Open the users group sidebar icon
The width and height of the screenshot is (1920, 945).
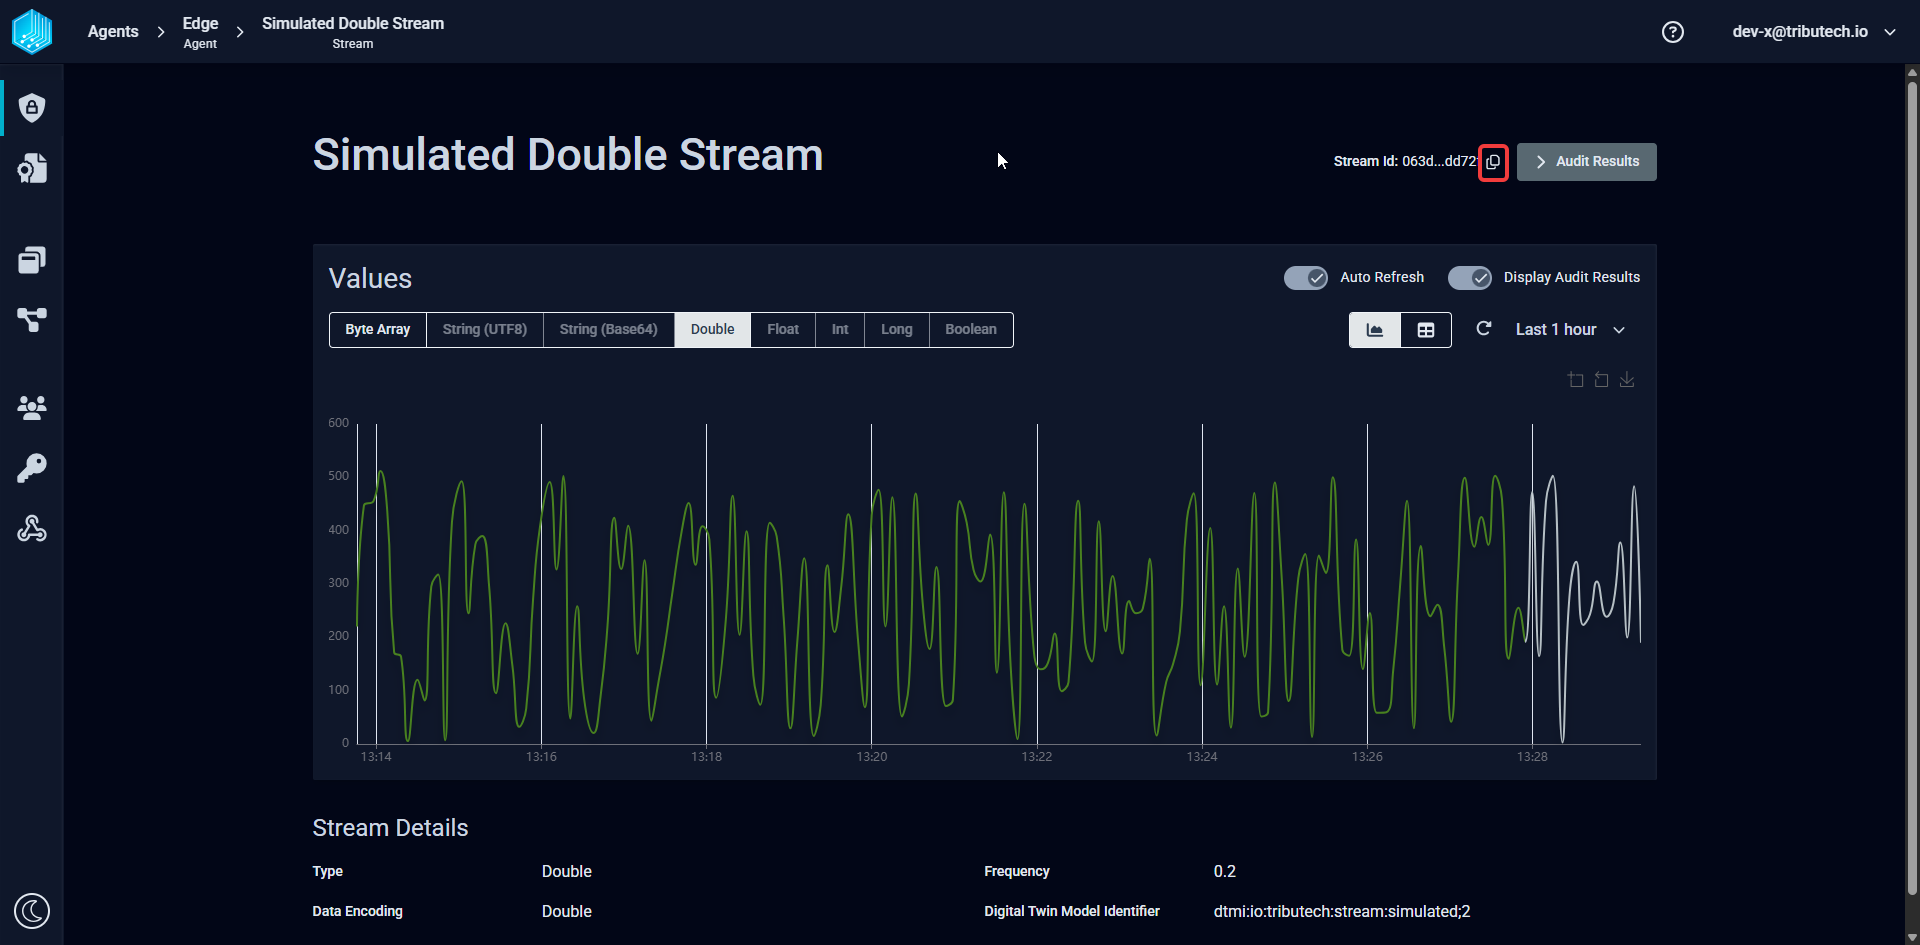pos(32,407)
